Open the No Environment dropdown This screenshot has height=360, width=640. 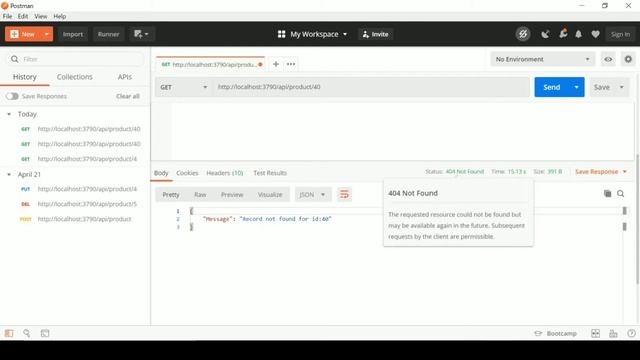pos(542,59)
